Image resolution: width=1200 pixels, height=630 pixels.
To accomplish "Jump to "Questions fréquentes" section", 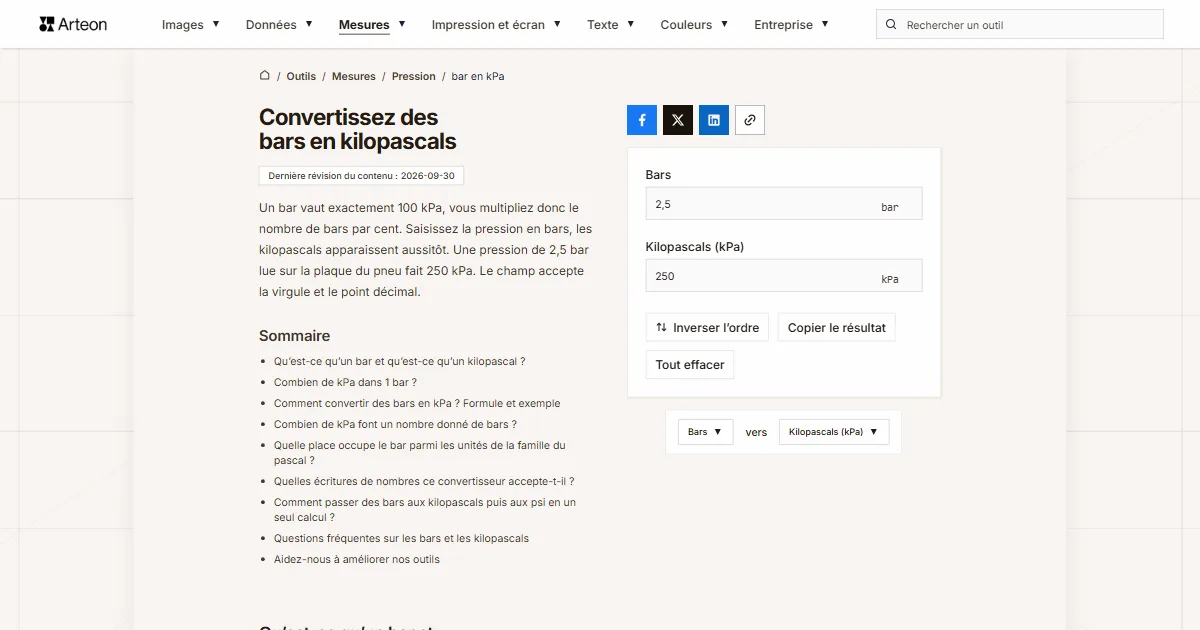I will coord(401,538).
